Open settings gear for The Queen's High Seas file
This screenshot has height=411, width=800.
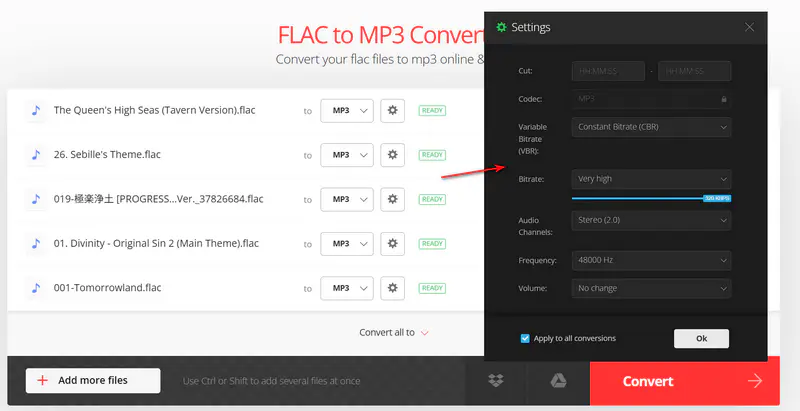[392, 111]
